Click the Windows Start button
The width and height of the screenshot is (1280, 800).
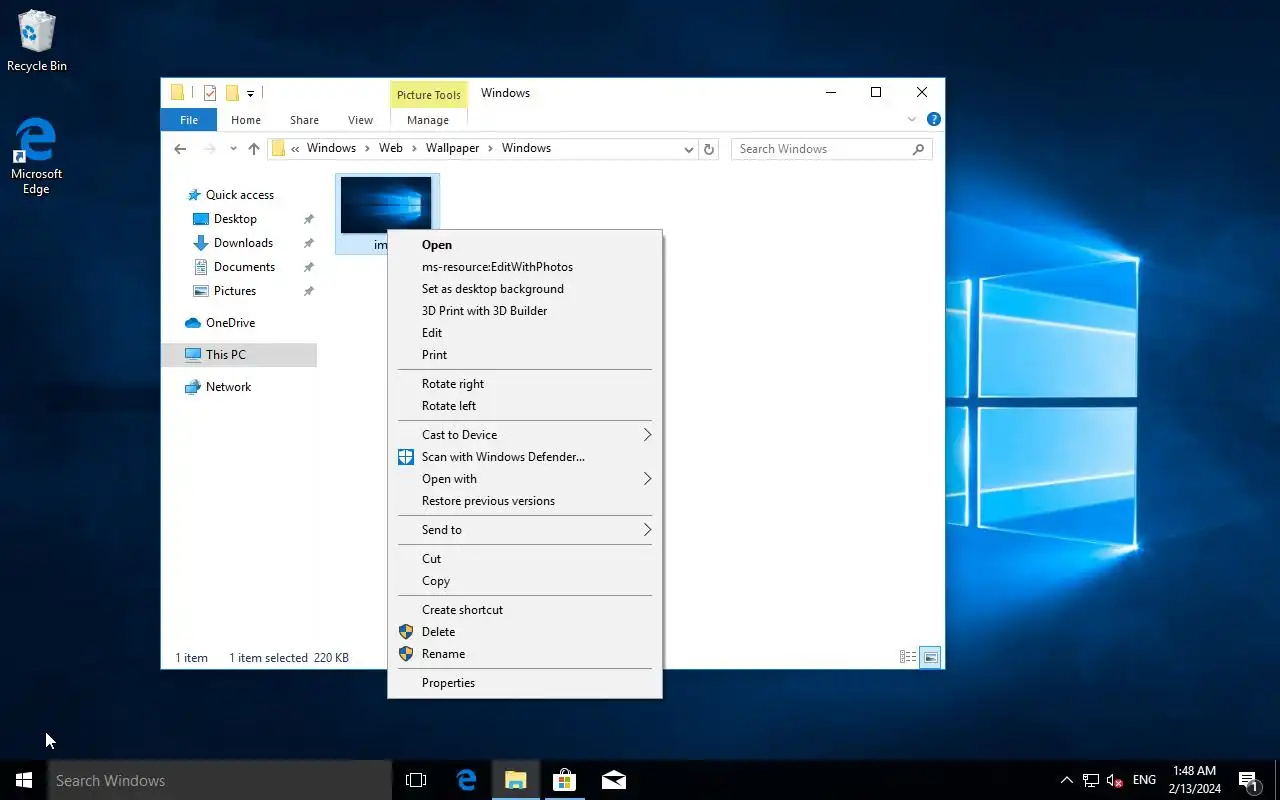click(24, 780)
